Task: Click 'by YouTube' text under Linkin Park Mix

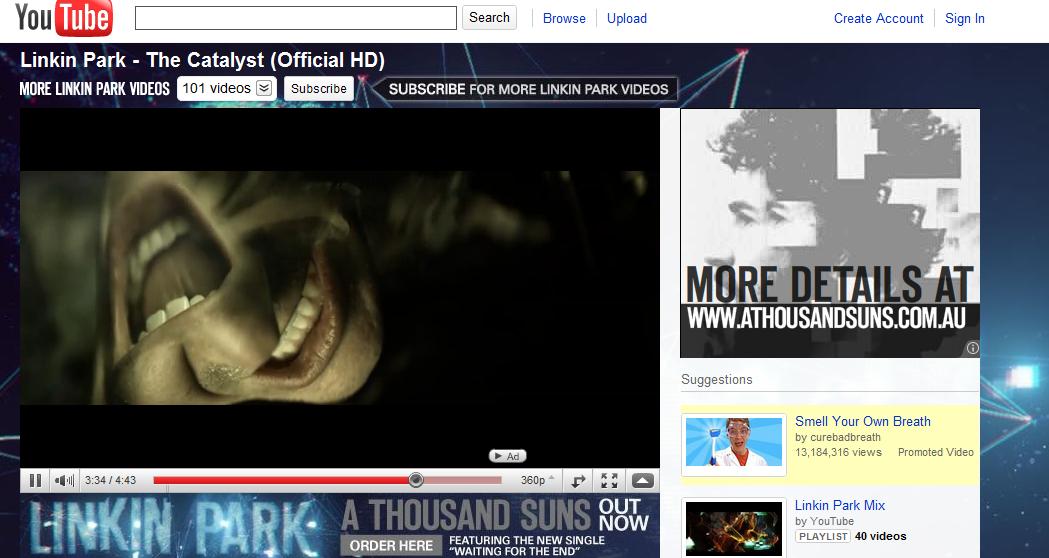Action: pyautogui.click(x=824, y=521)
